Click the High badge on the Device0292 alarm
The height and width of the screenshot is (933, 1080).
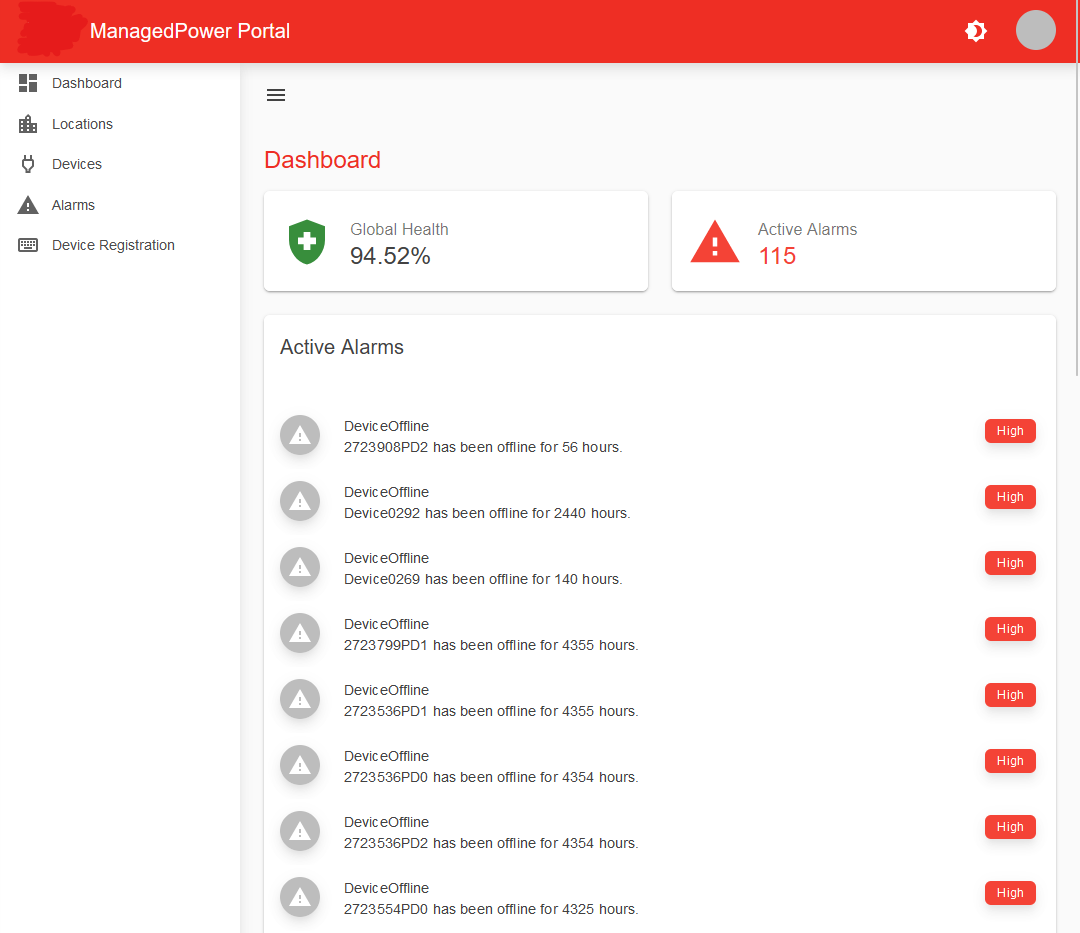pos(1010,497)
